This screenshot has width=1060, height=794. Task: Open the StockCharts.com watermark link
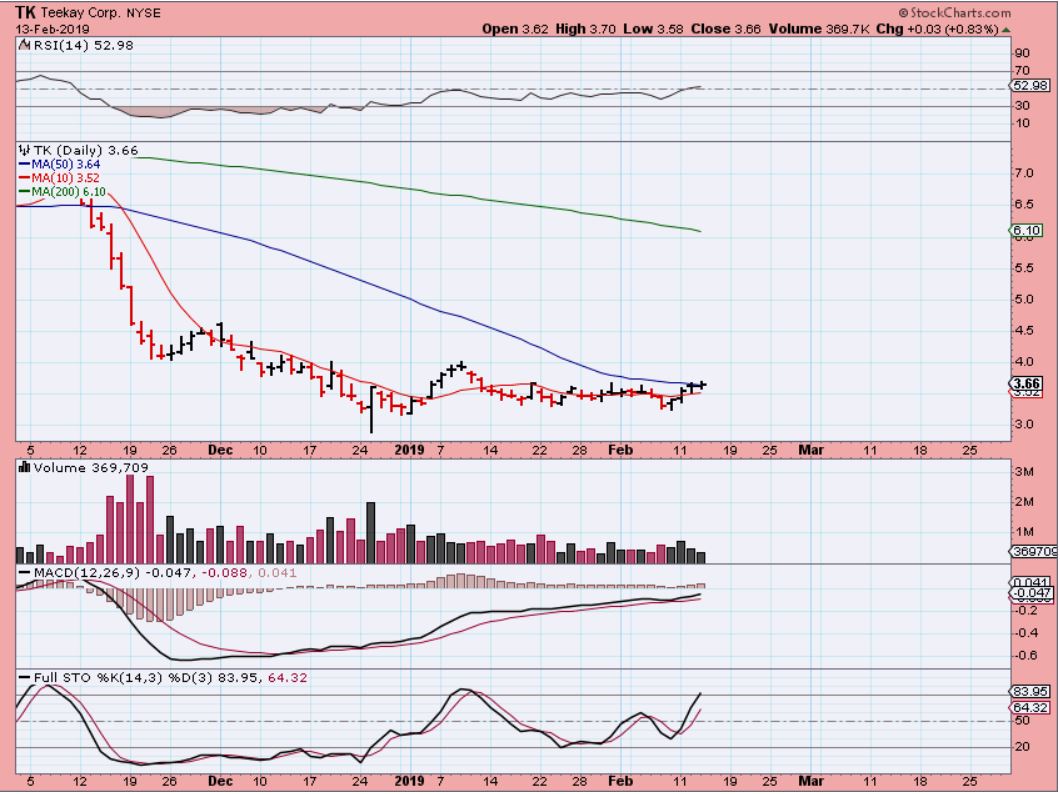pos(954,13)
